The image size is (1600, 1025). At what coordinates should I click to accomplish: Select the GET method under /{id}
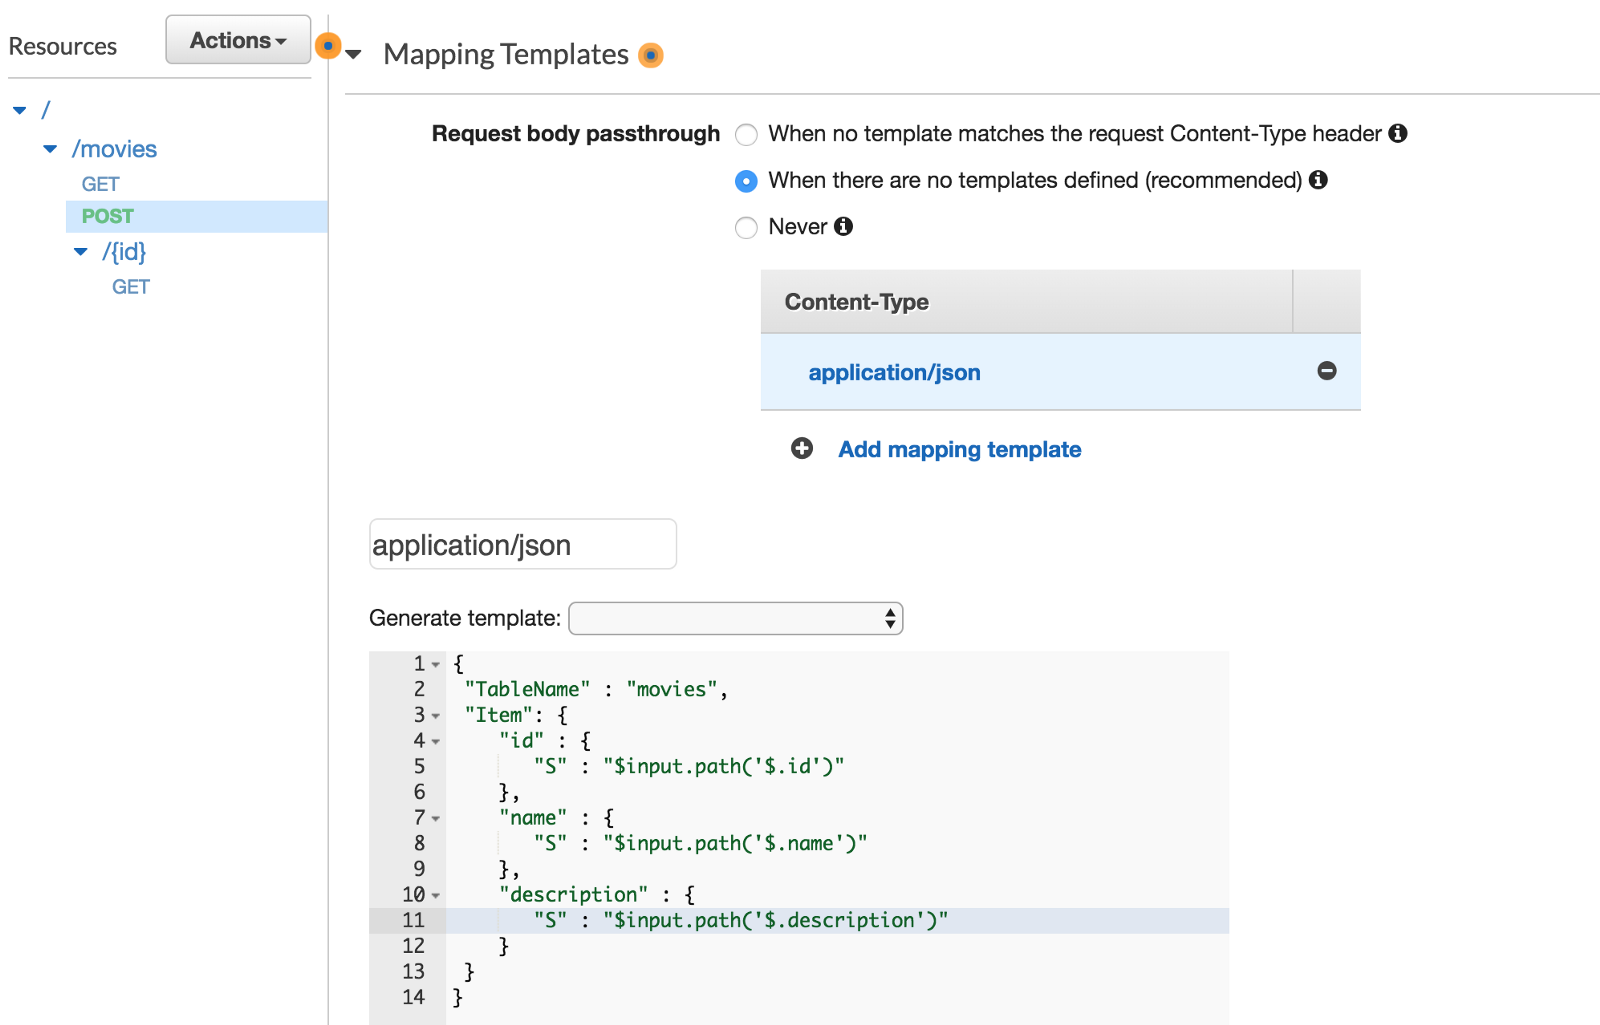(x=131, y=287)
